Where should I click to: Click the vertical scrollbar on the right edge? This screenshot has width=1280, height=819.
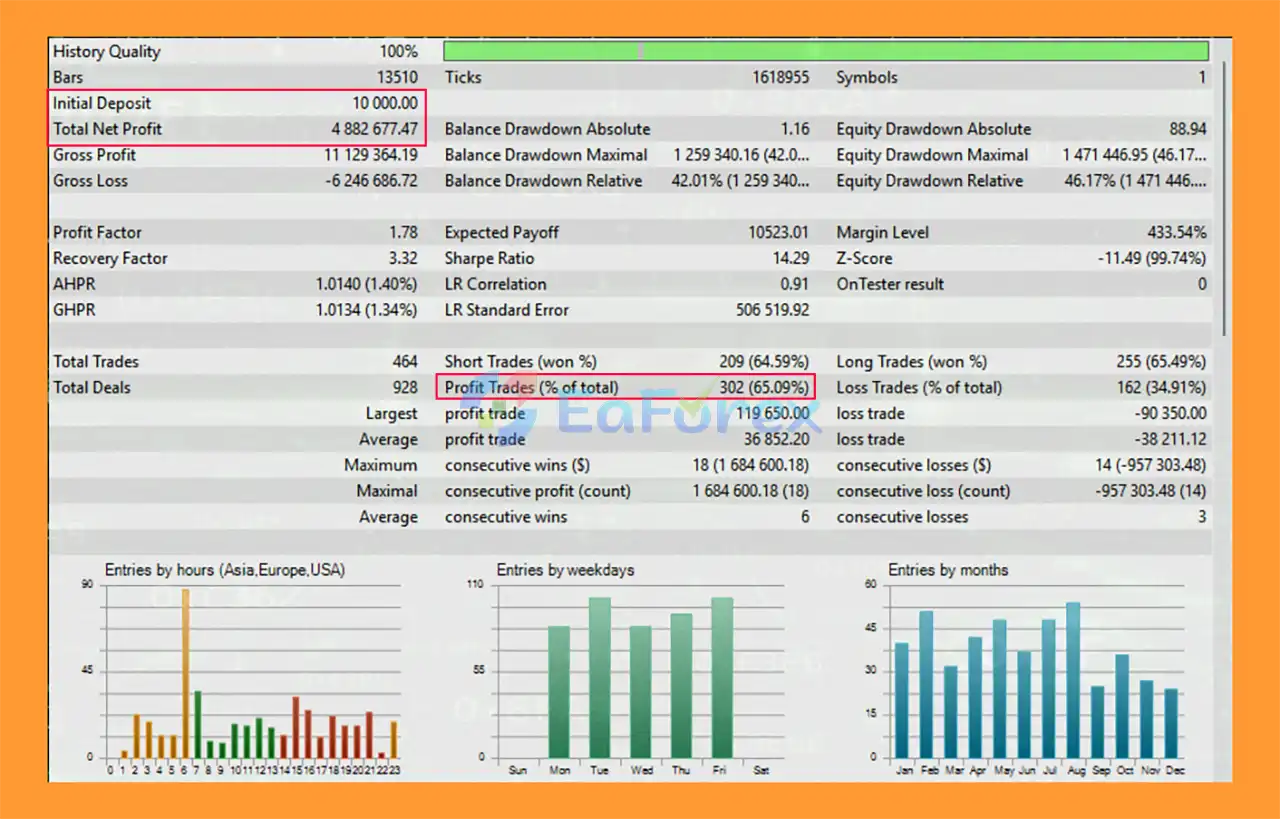(x=1223, y=200)
